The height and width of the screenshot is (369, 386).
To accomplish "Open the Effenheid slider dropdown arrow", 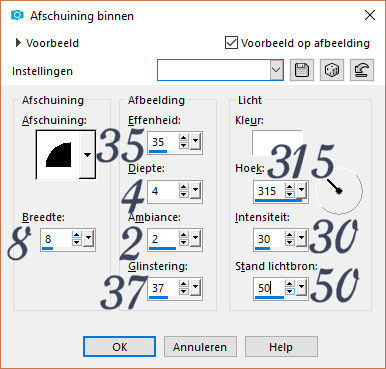I will point(196,141).
